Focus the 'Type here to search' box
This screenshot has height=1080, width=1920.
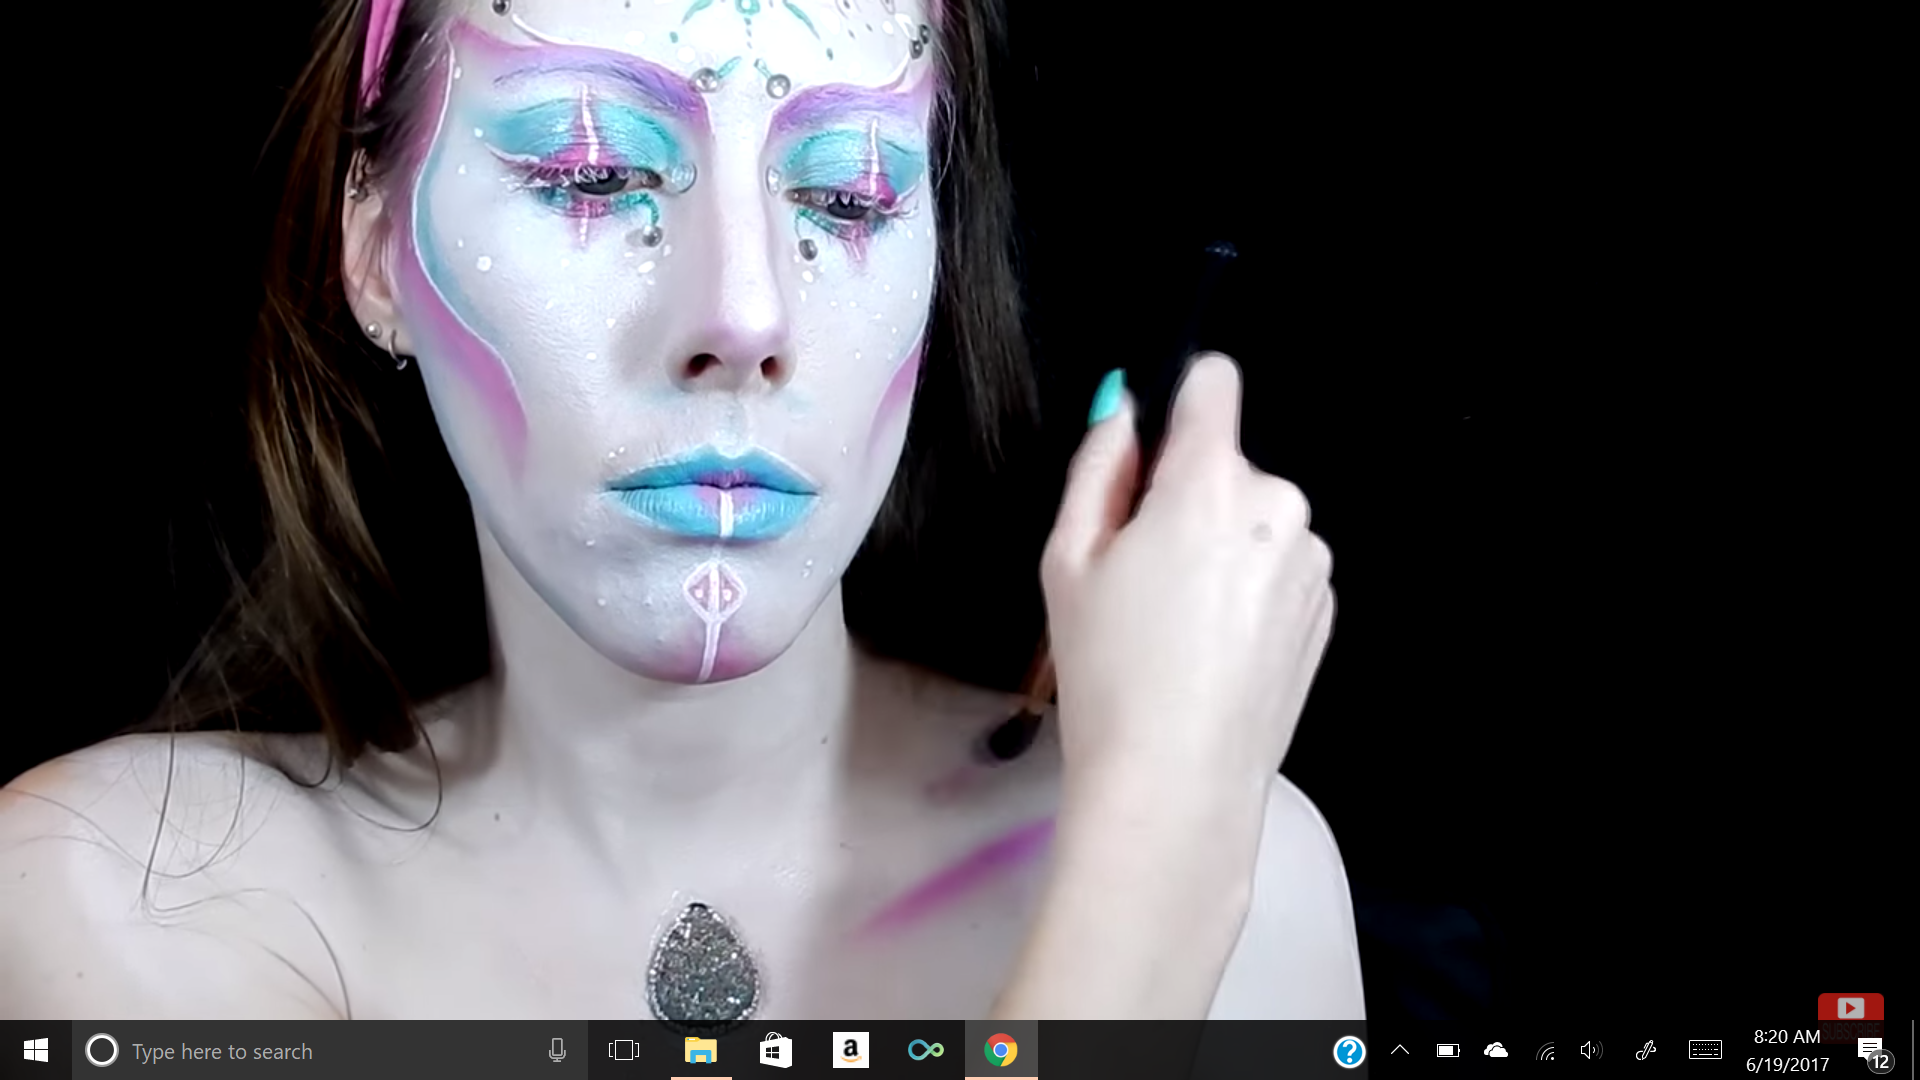click(330, 1050)
